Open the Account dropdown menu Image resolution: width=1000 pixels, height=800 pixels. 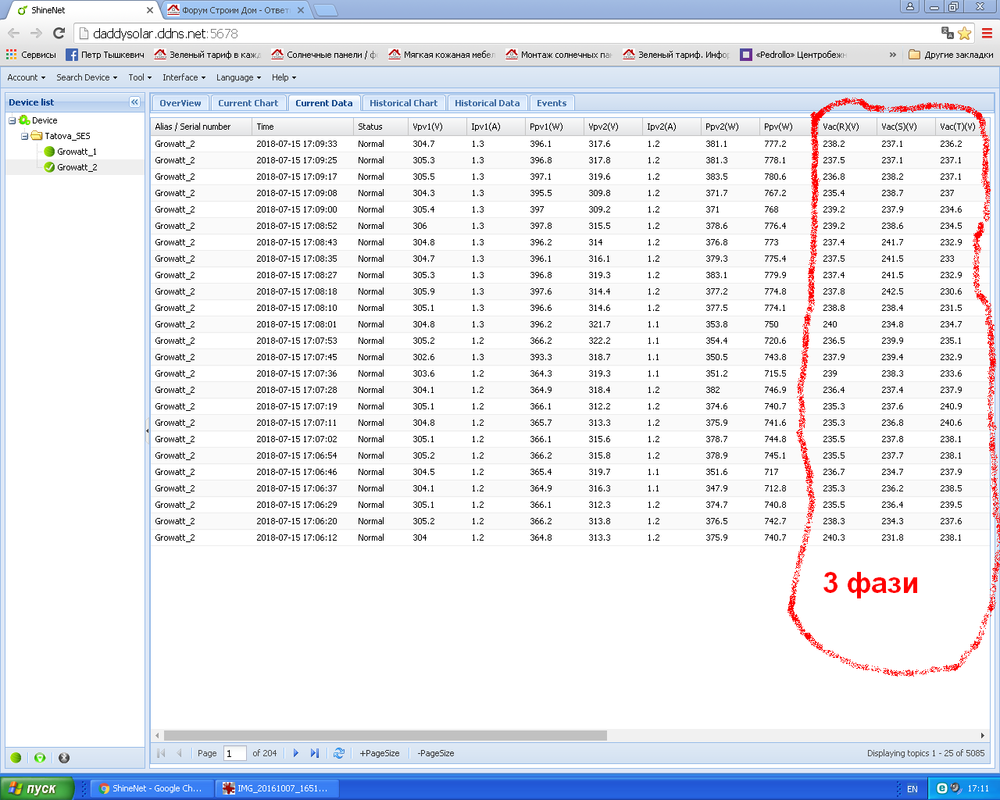[x=26, y=77]
